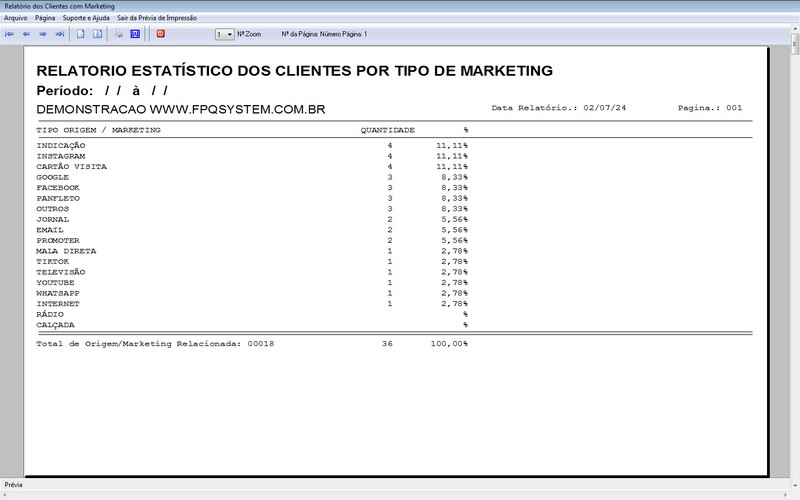
Task: Open the Página menu
Action: 45,18
